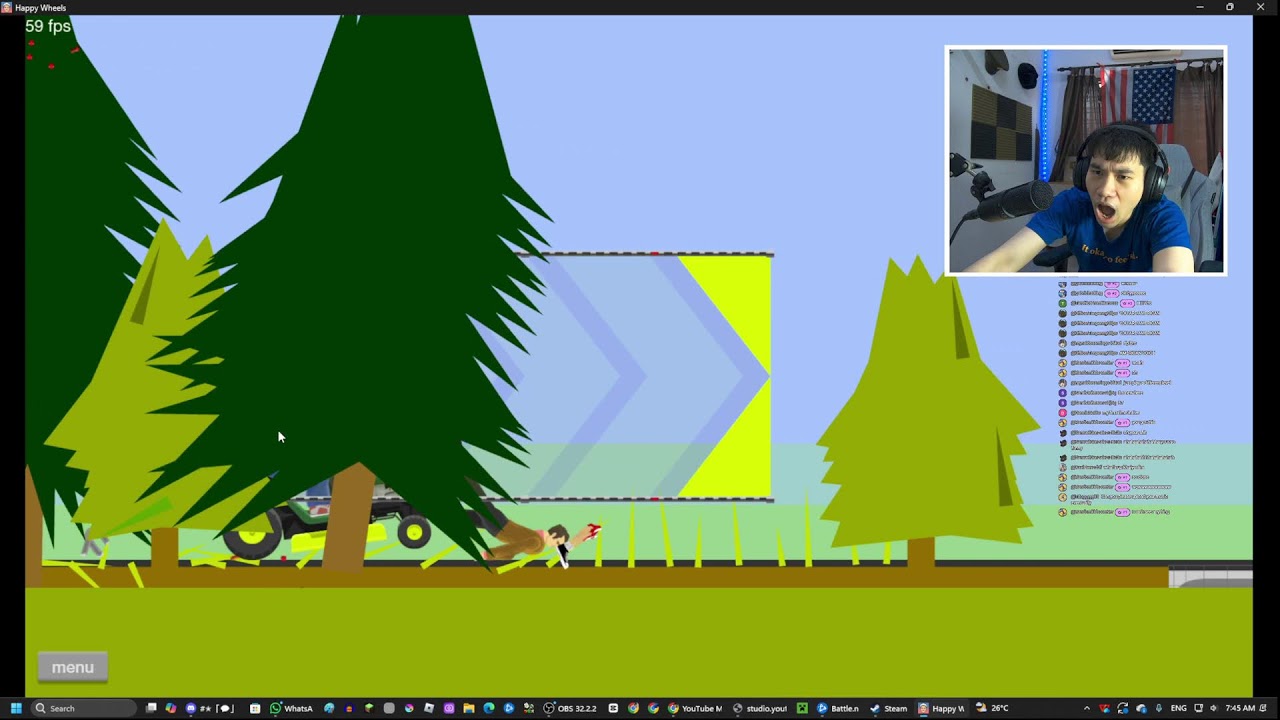Image resolution: width=1280 pixels, height=720 pixels.
Task: Open the 26°C weather widget
Action: [991, 708]
